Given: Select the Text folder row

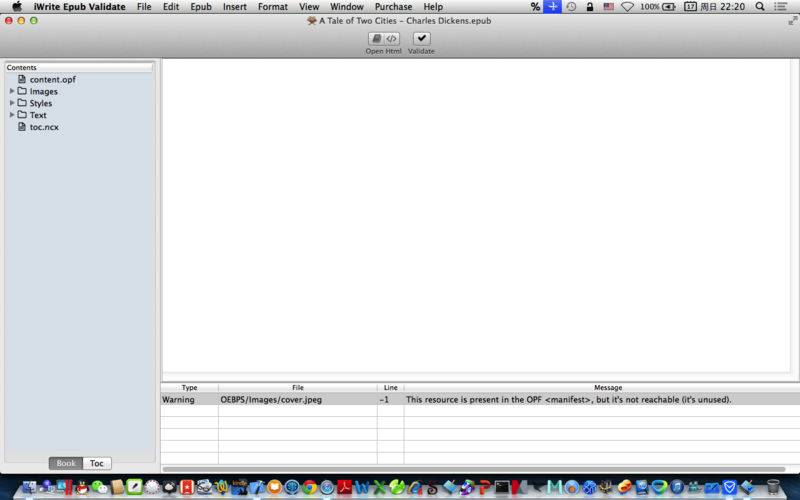Looking at the screenshot, I should (x=80, y=115).
